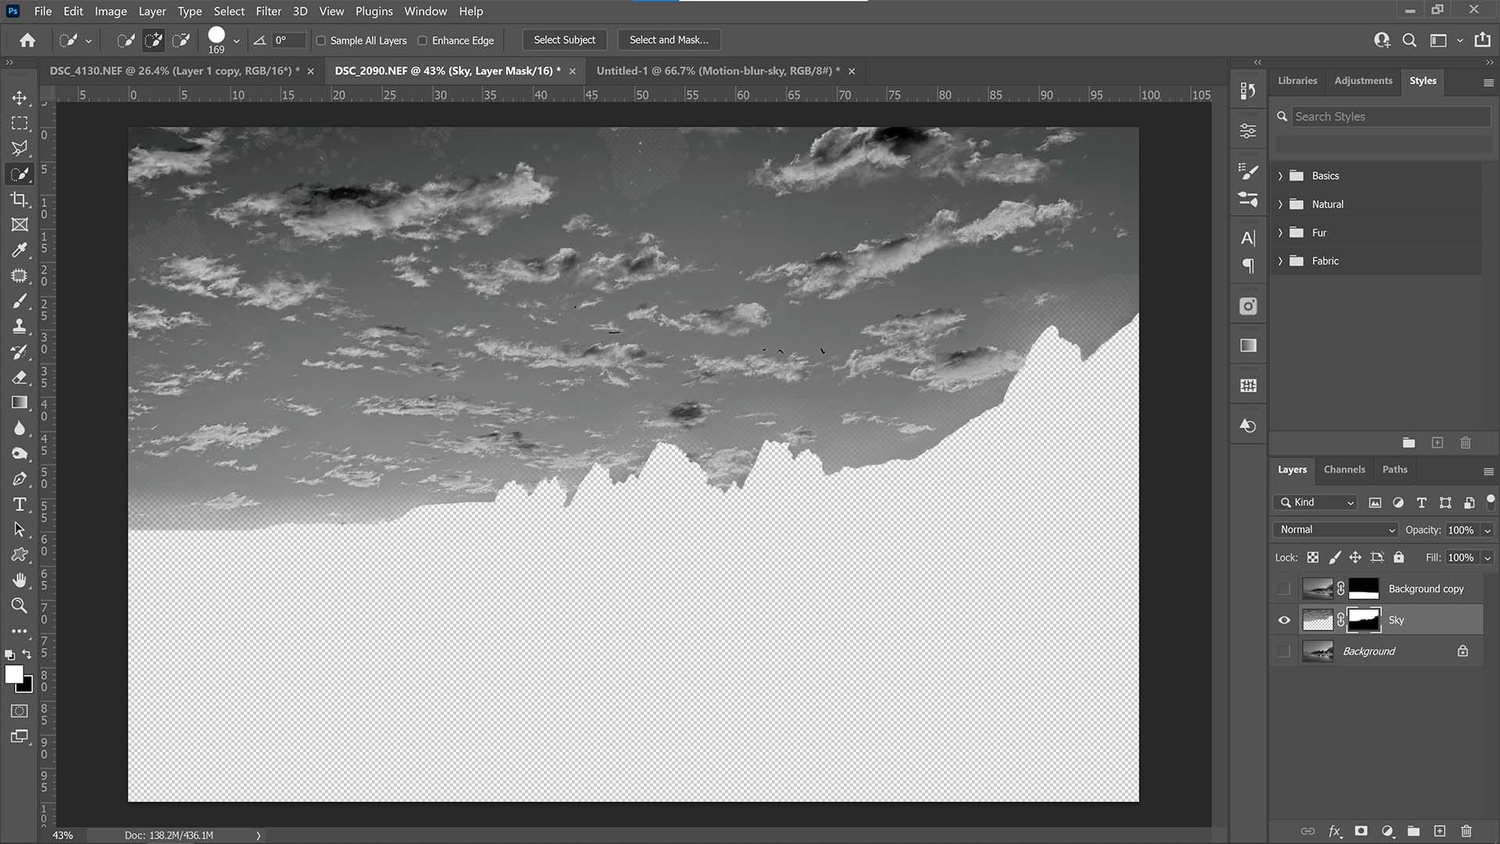Click the Select Subject button
1500x844 pixels.
[x=564, y=40]
